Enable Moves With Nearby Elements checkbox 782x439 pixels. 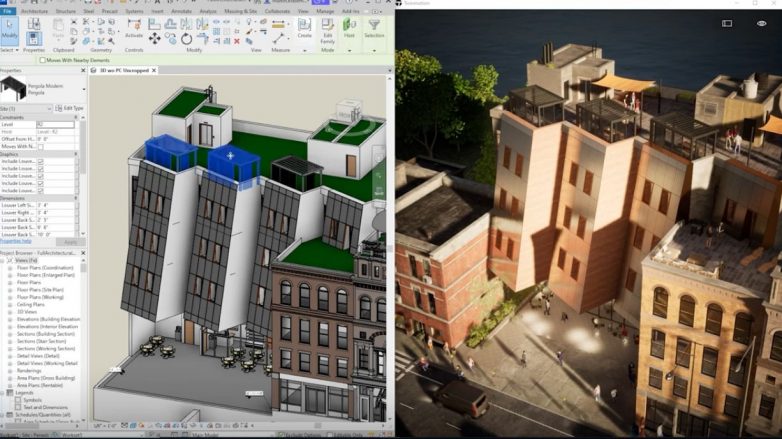(42, 60)
